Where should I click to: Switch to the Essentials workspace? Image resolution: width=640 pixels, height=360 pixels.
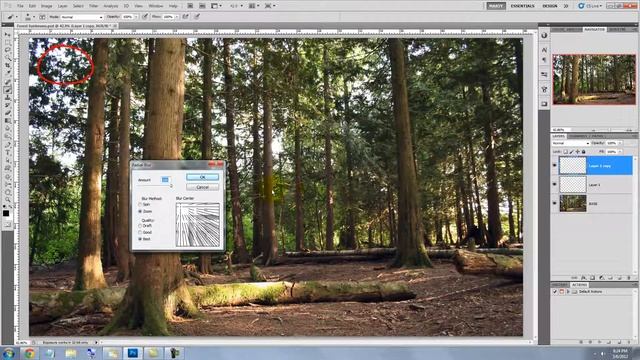(522, 6)
